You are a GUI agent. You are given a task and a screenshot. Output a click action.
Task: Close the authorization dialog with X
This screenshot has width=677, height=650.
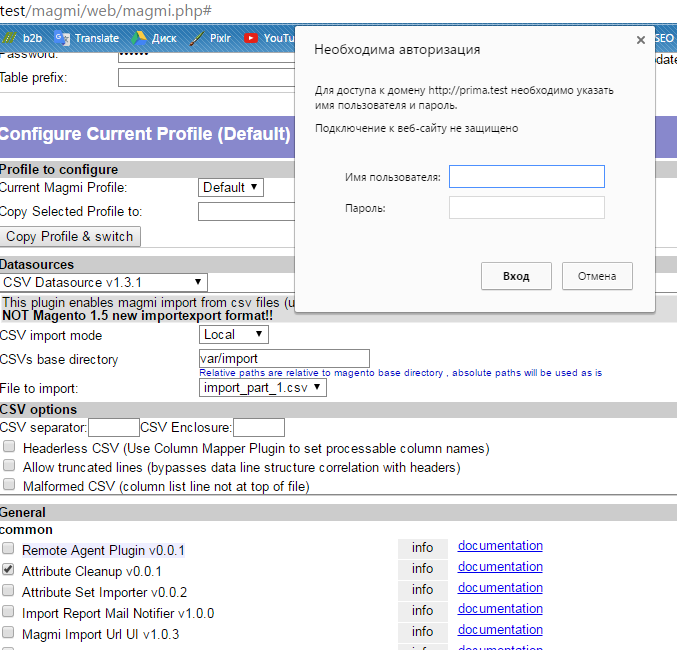click(x=641, y=40)
